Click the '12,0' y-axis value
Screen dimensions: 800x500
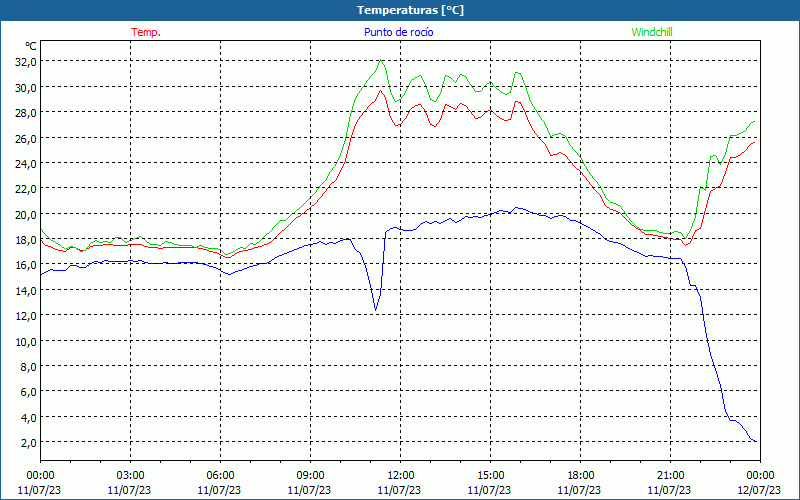26,316
